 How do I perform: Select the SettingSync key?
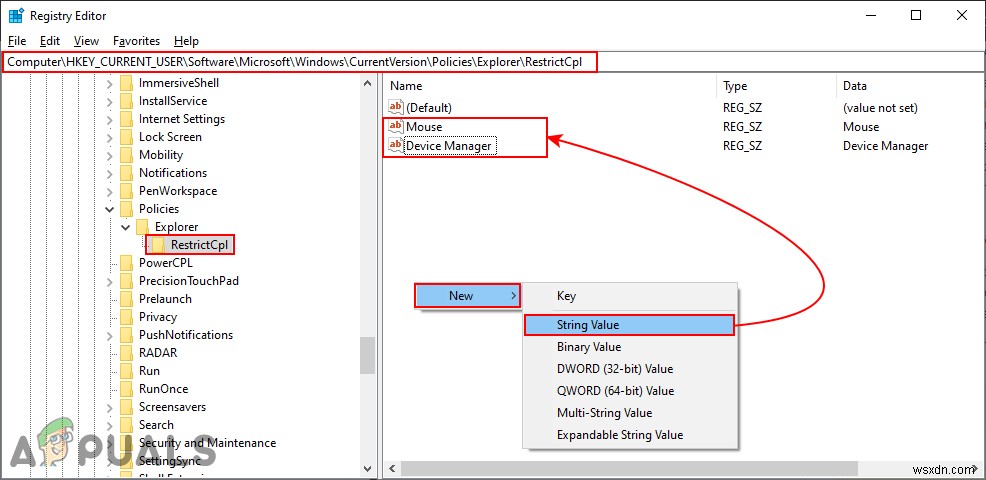170,461
